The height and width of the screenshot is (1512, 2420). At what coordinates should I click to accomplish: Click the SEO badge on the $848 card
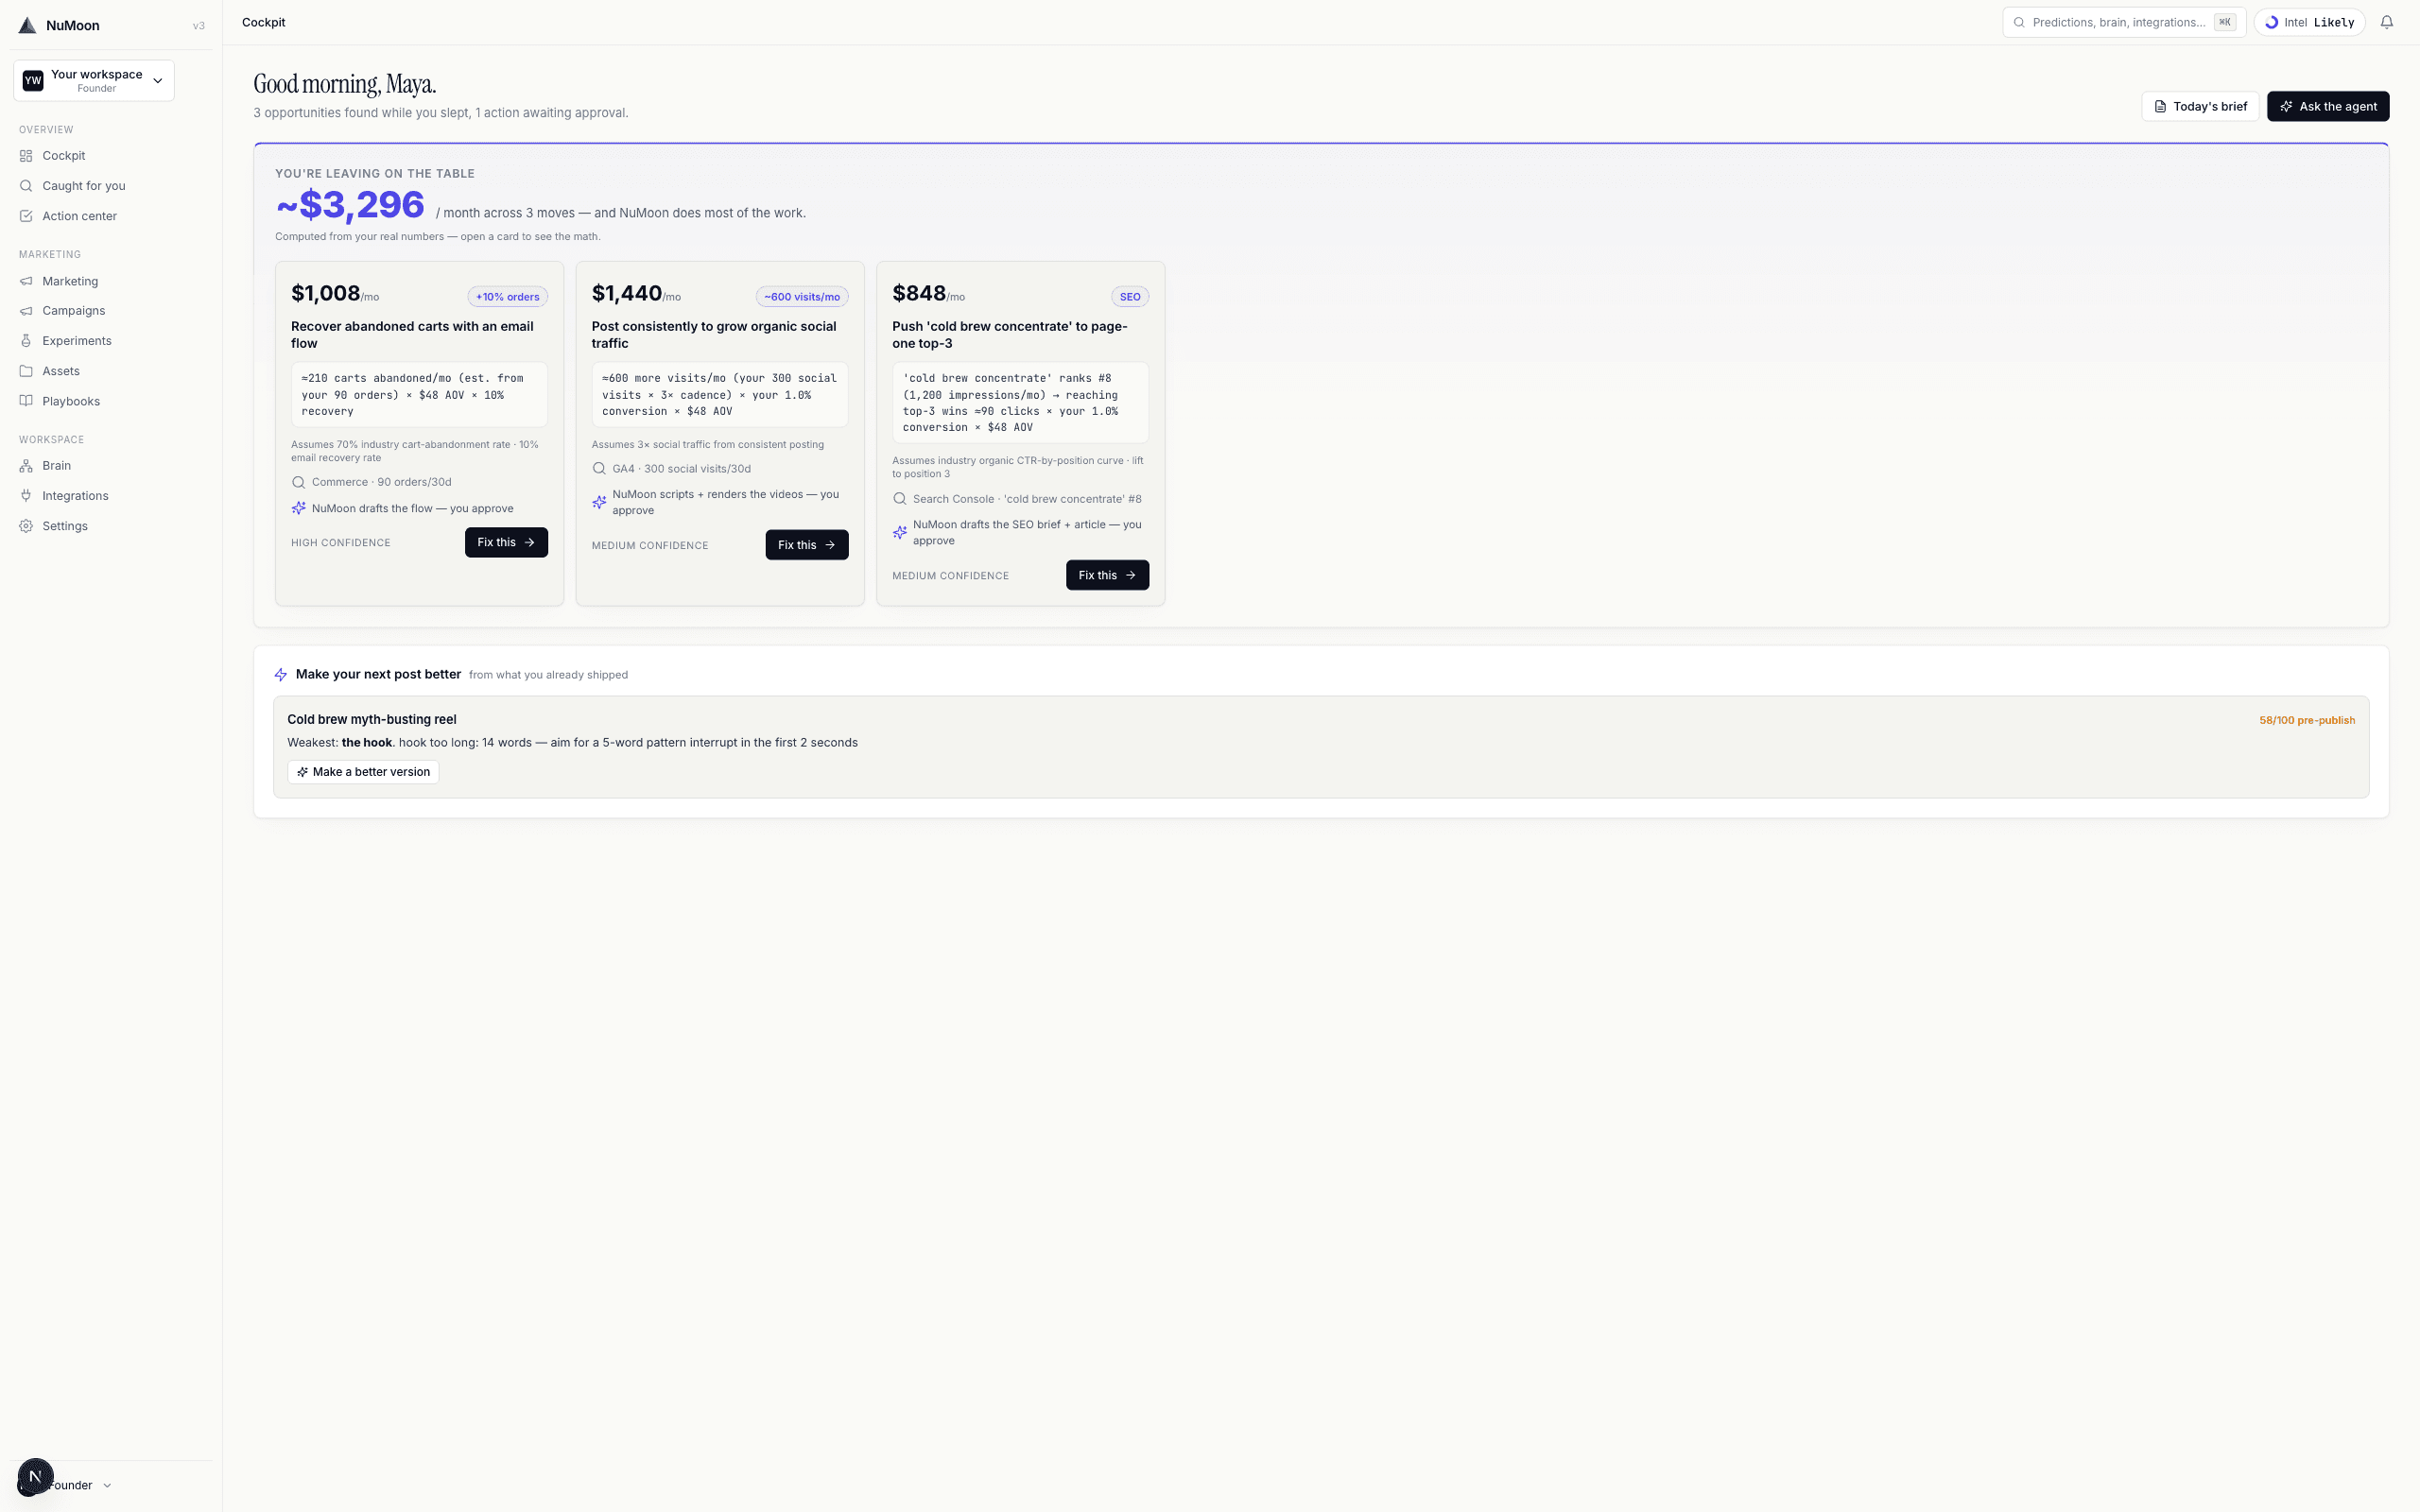1130,297
